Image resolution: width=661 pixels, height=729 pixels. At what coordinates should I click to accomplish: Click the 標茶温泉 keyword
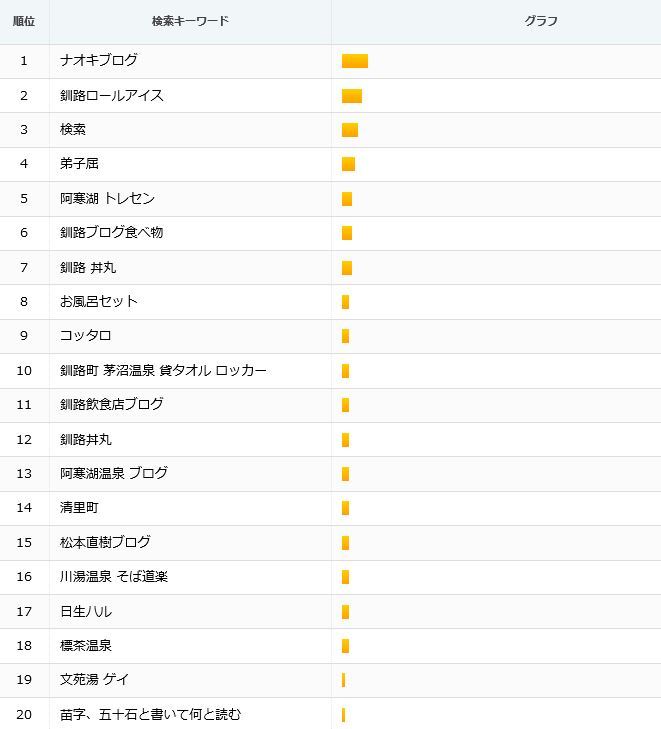86,645
